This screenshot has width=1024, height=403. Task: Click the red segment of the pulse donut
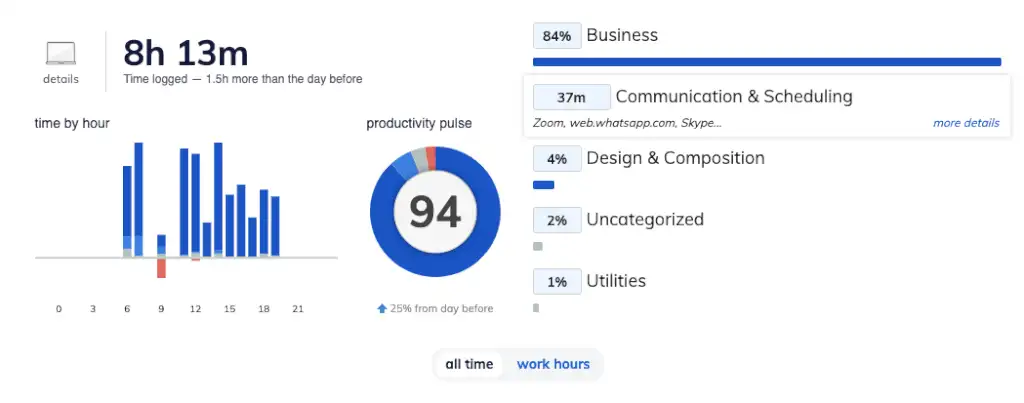431,157
